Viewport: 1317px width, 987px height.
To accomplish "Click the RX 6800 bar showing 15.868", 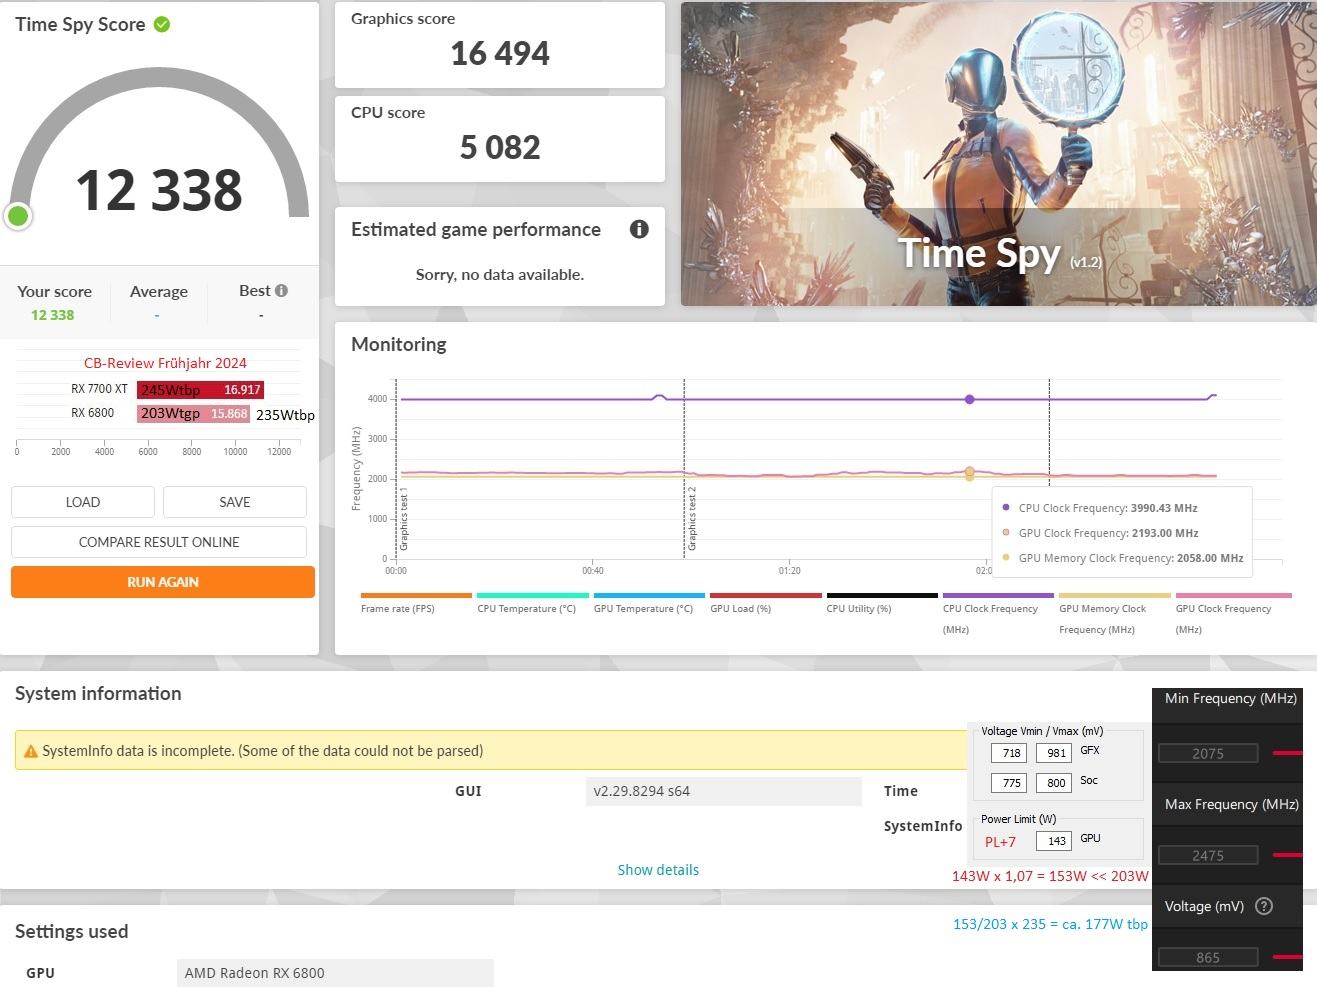I will 193,413.
